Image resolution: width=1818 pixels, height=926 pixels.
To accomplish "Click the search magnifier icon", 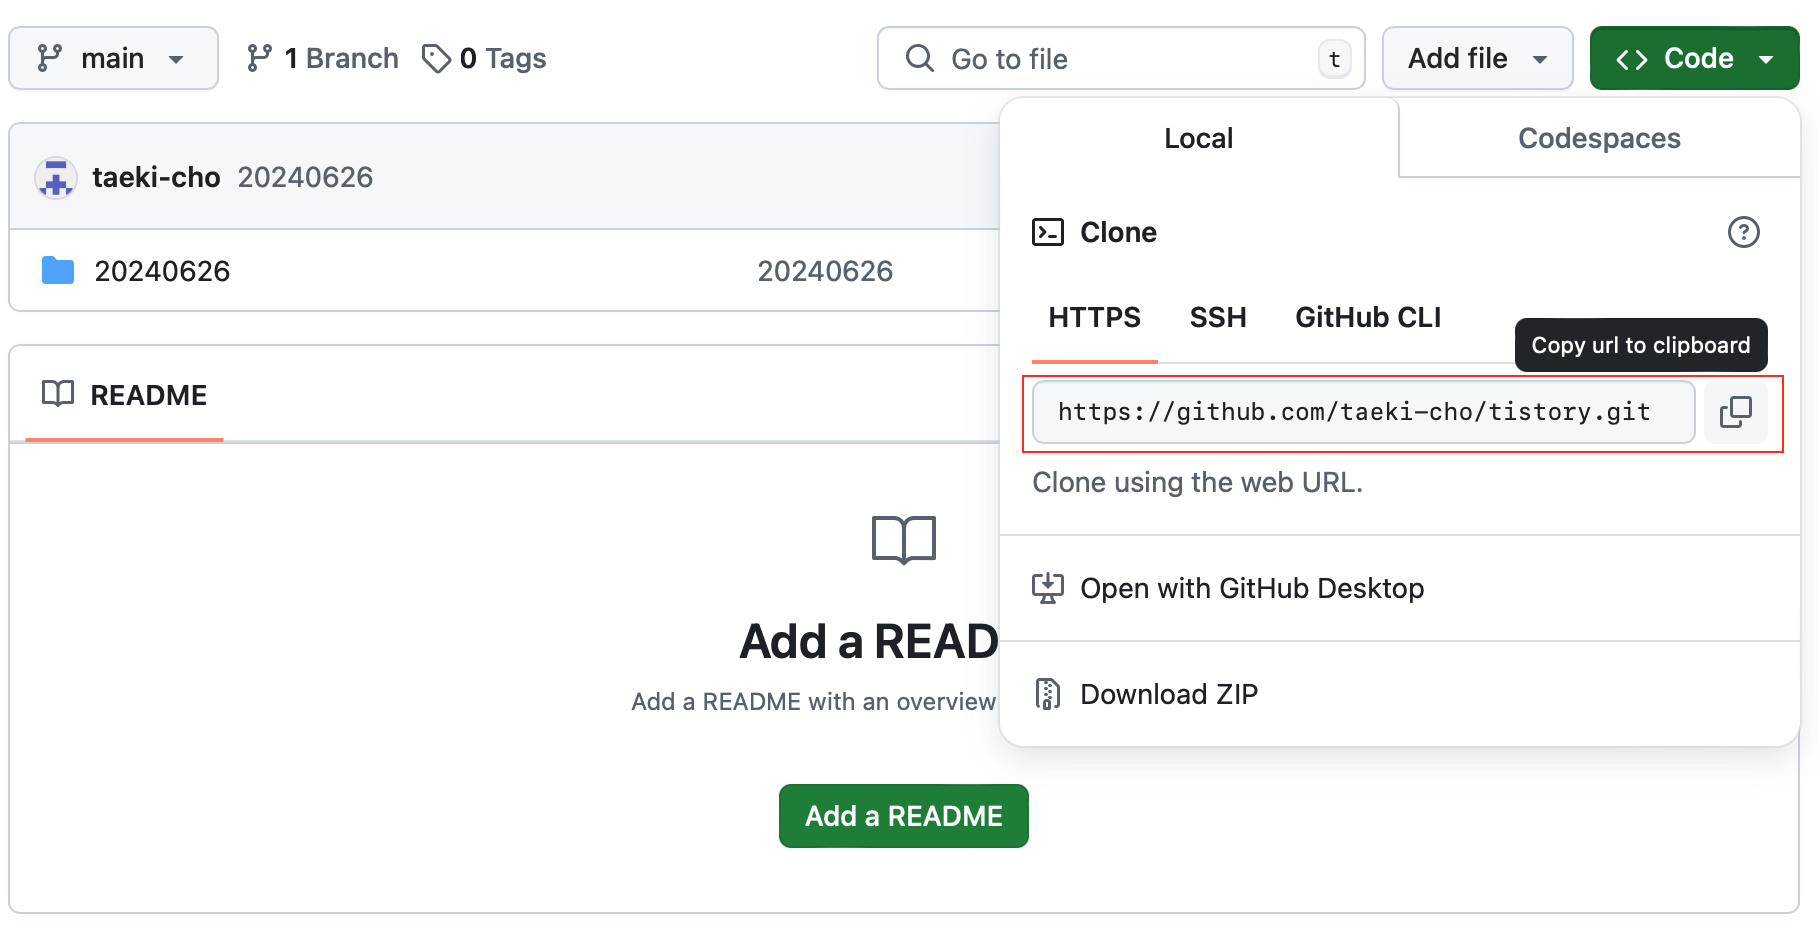I will (x=920, y=58).
